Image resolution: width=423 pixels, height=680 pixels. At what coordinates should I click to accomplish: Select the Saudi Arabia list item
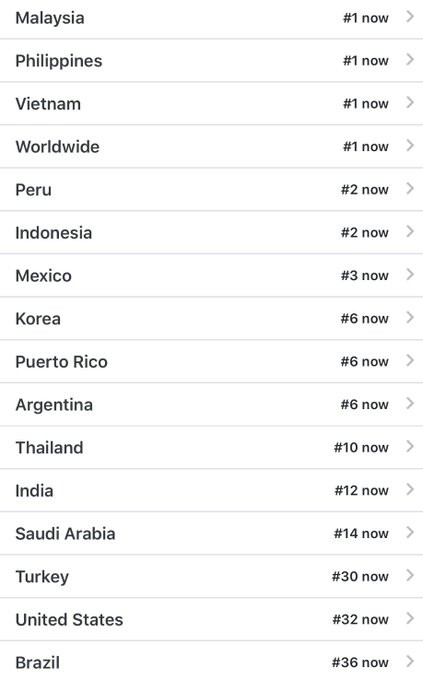211,533
